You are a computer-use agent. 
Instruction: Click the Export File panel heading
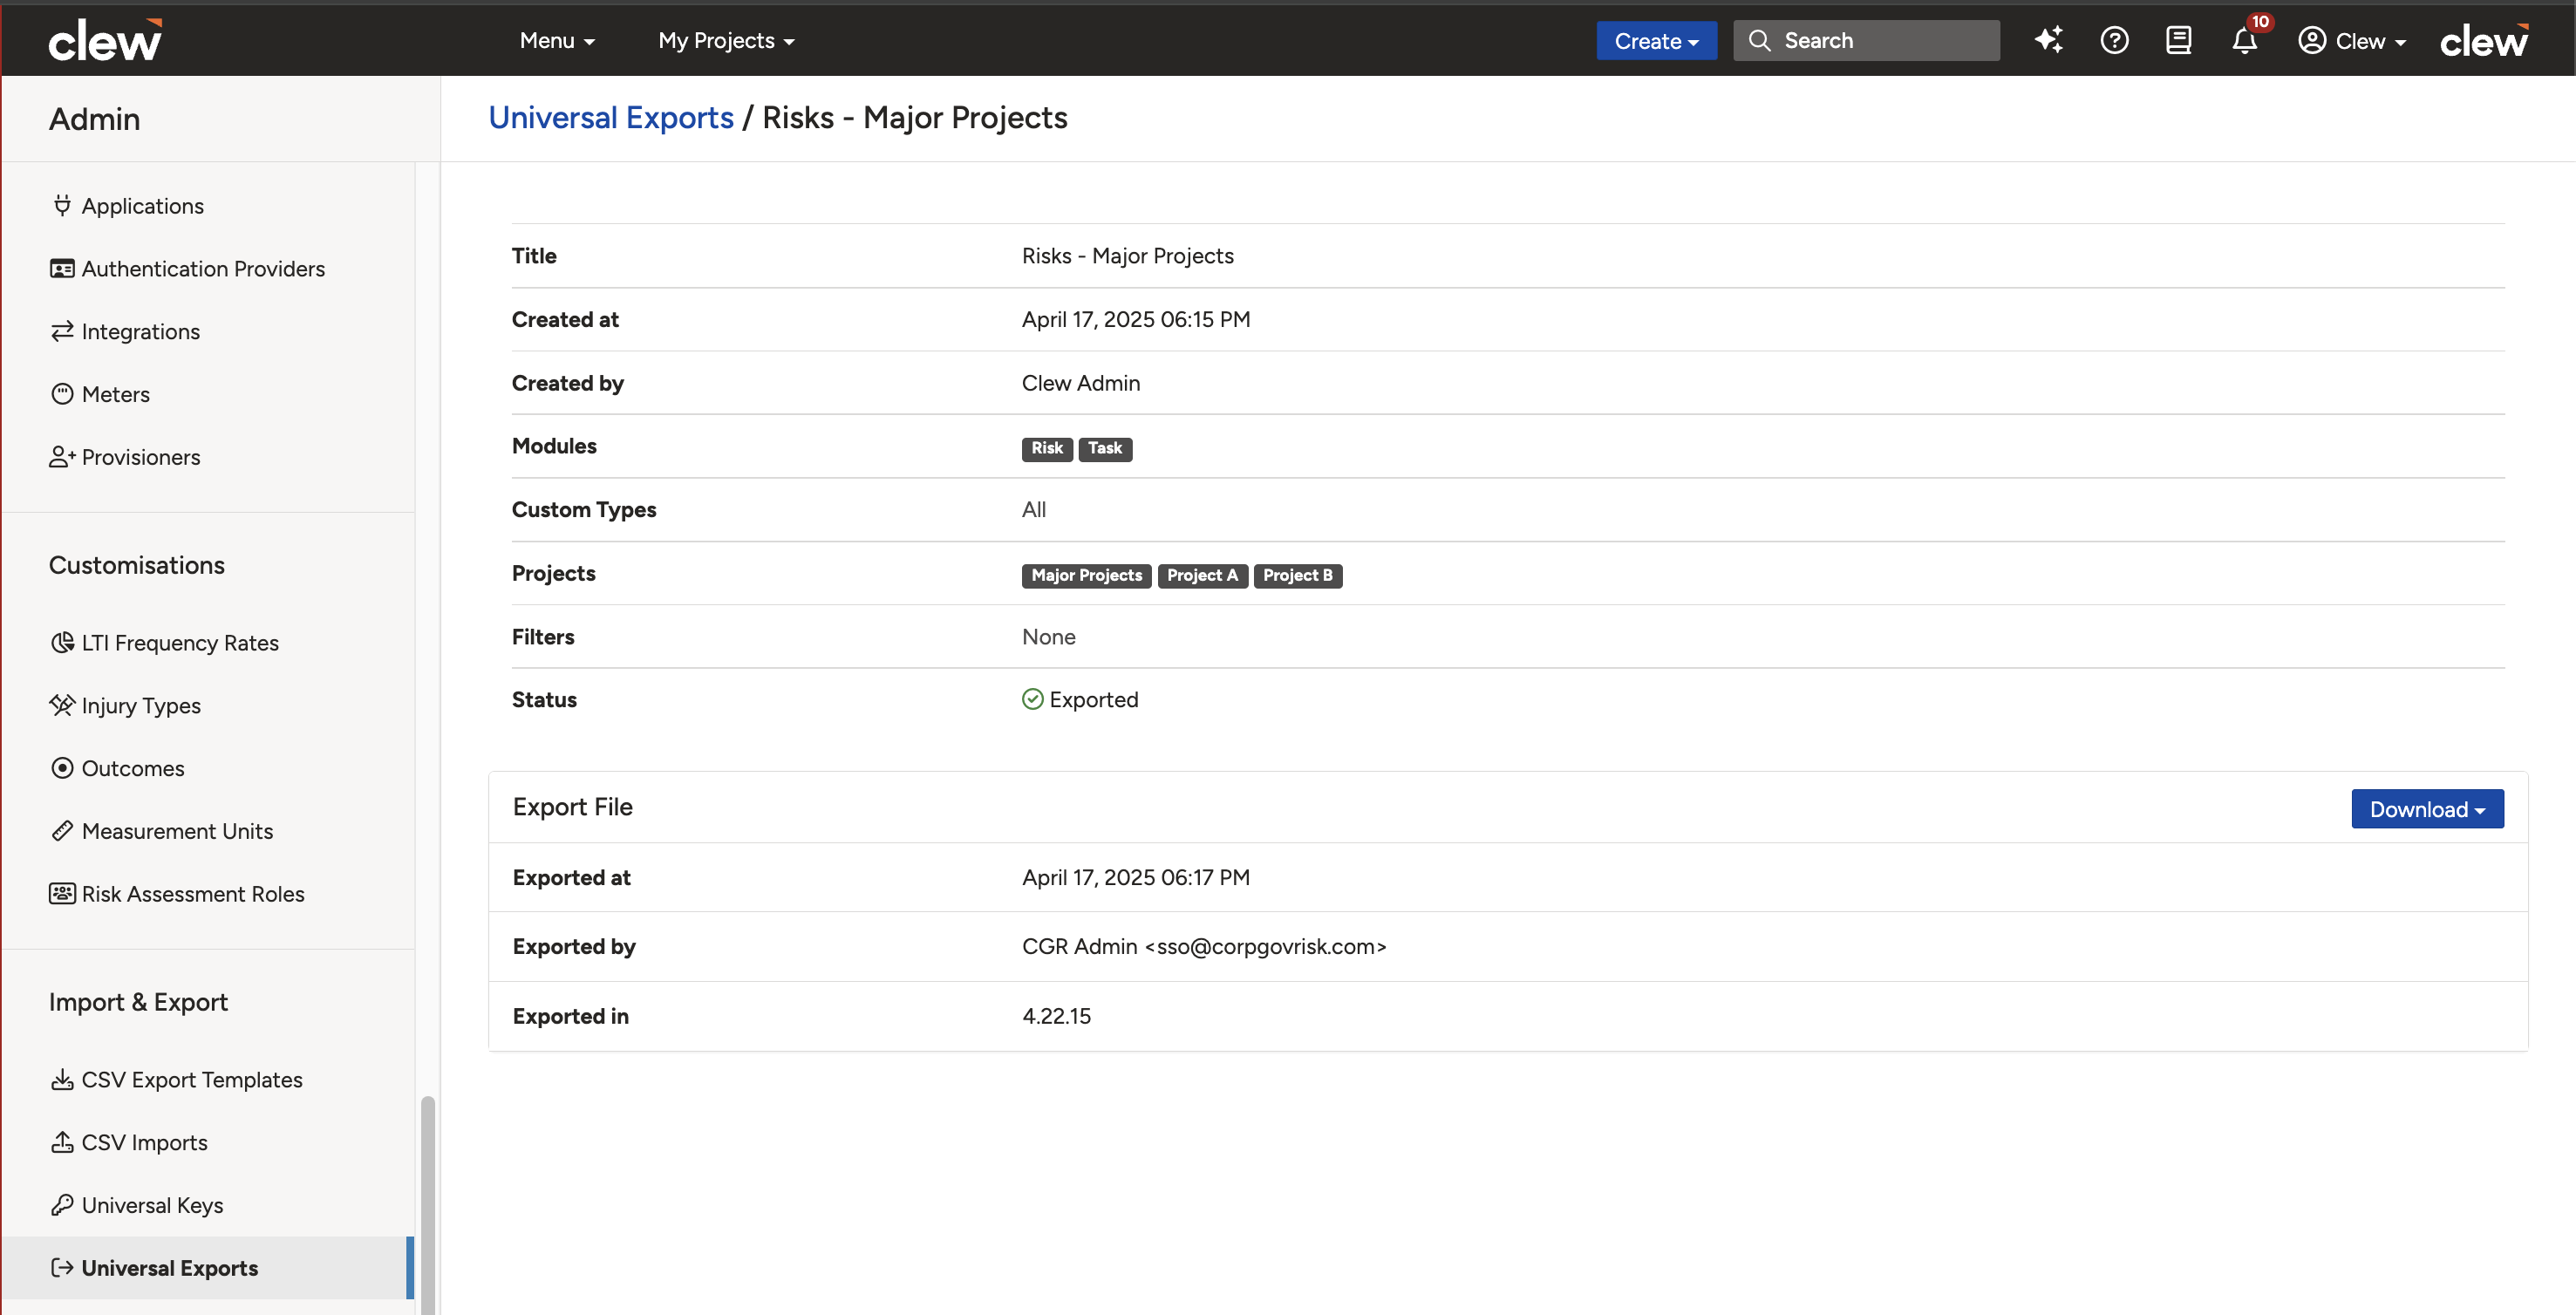click(x=573, y=807)
